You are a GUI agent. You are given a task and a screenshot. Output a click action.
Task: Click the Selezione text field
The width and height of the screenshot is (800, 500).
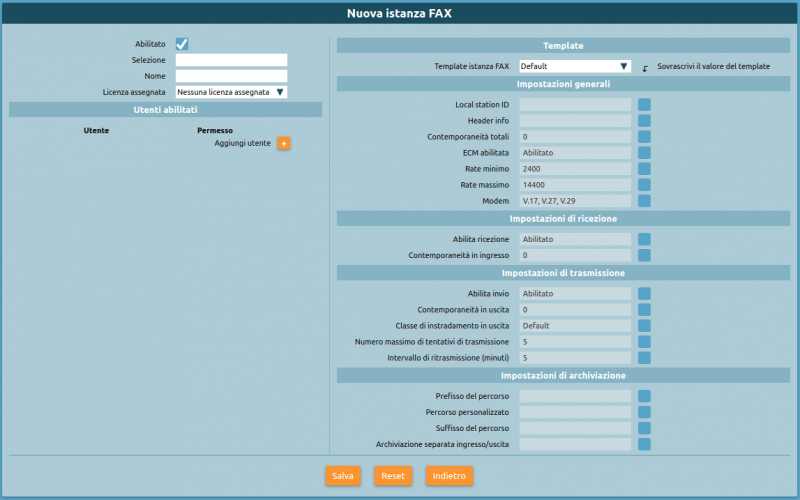pyautogui.click(x=231, y=60)
